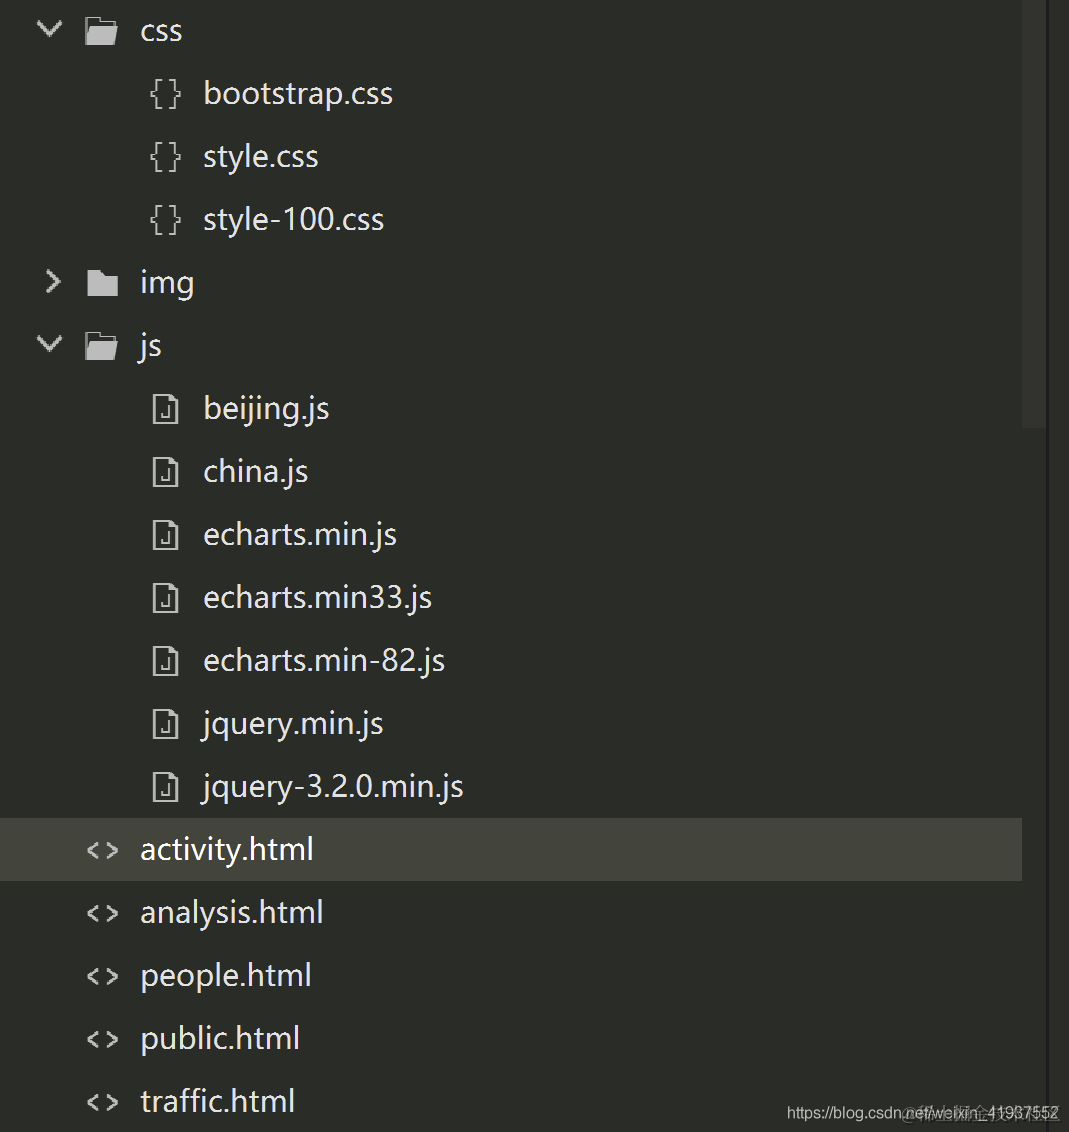Collapse the css folder chevron
This screenshot has height=1132, width=1069.
pos(49,29)
